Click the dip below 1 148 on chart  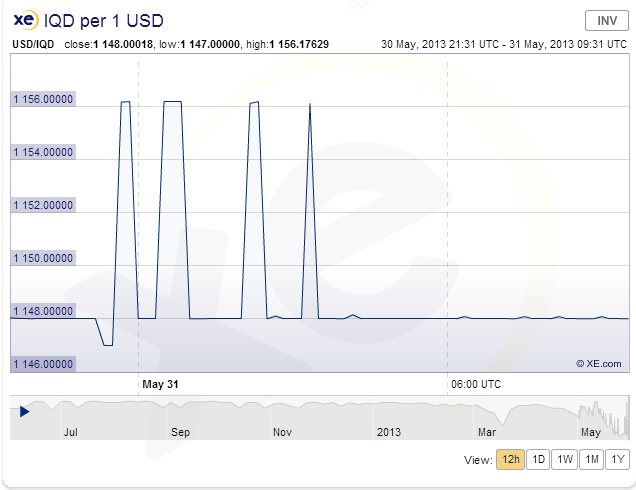click(x=108, y=345)
